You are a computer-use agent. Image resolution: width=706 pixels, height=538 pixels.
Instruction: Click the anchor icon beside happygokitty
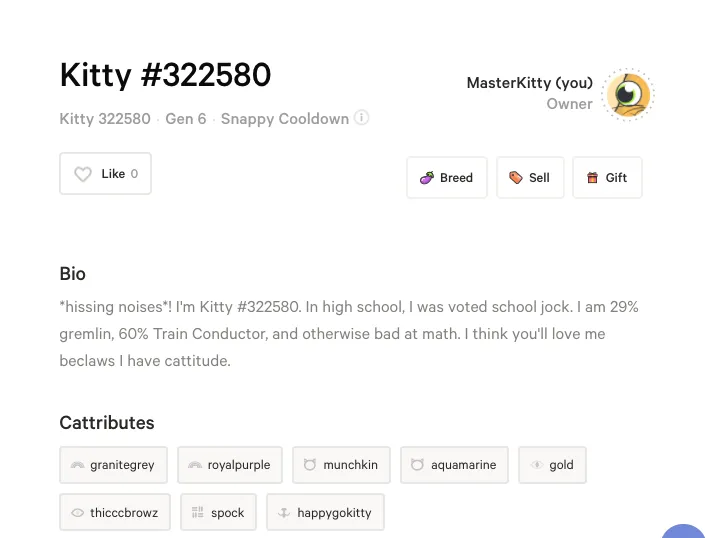tap(284, 512)
